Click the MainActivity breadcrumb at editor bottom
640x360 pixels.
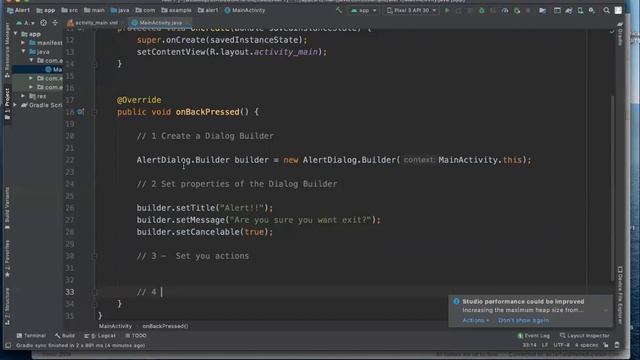(116, 326)
